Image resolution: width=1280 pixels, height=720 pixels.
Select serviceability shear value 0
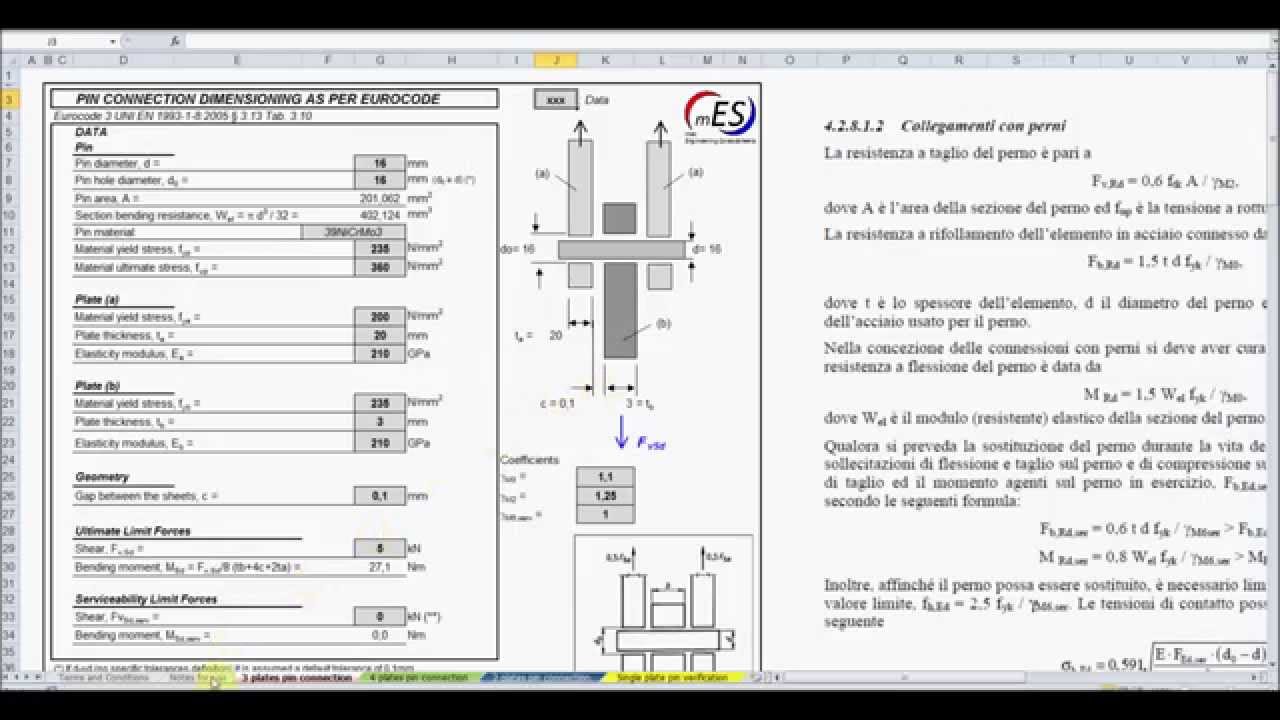[x=380, y=617]
